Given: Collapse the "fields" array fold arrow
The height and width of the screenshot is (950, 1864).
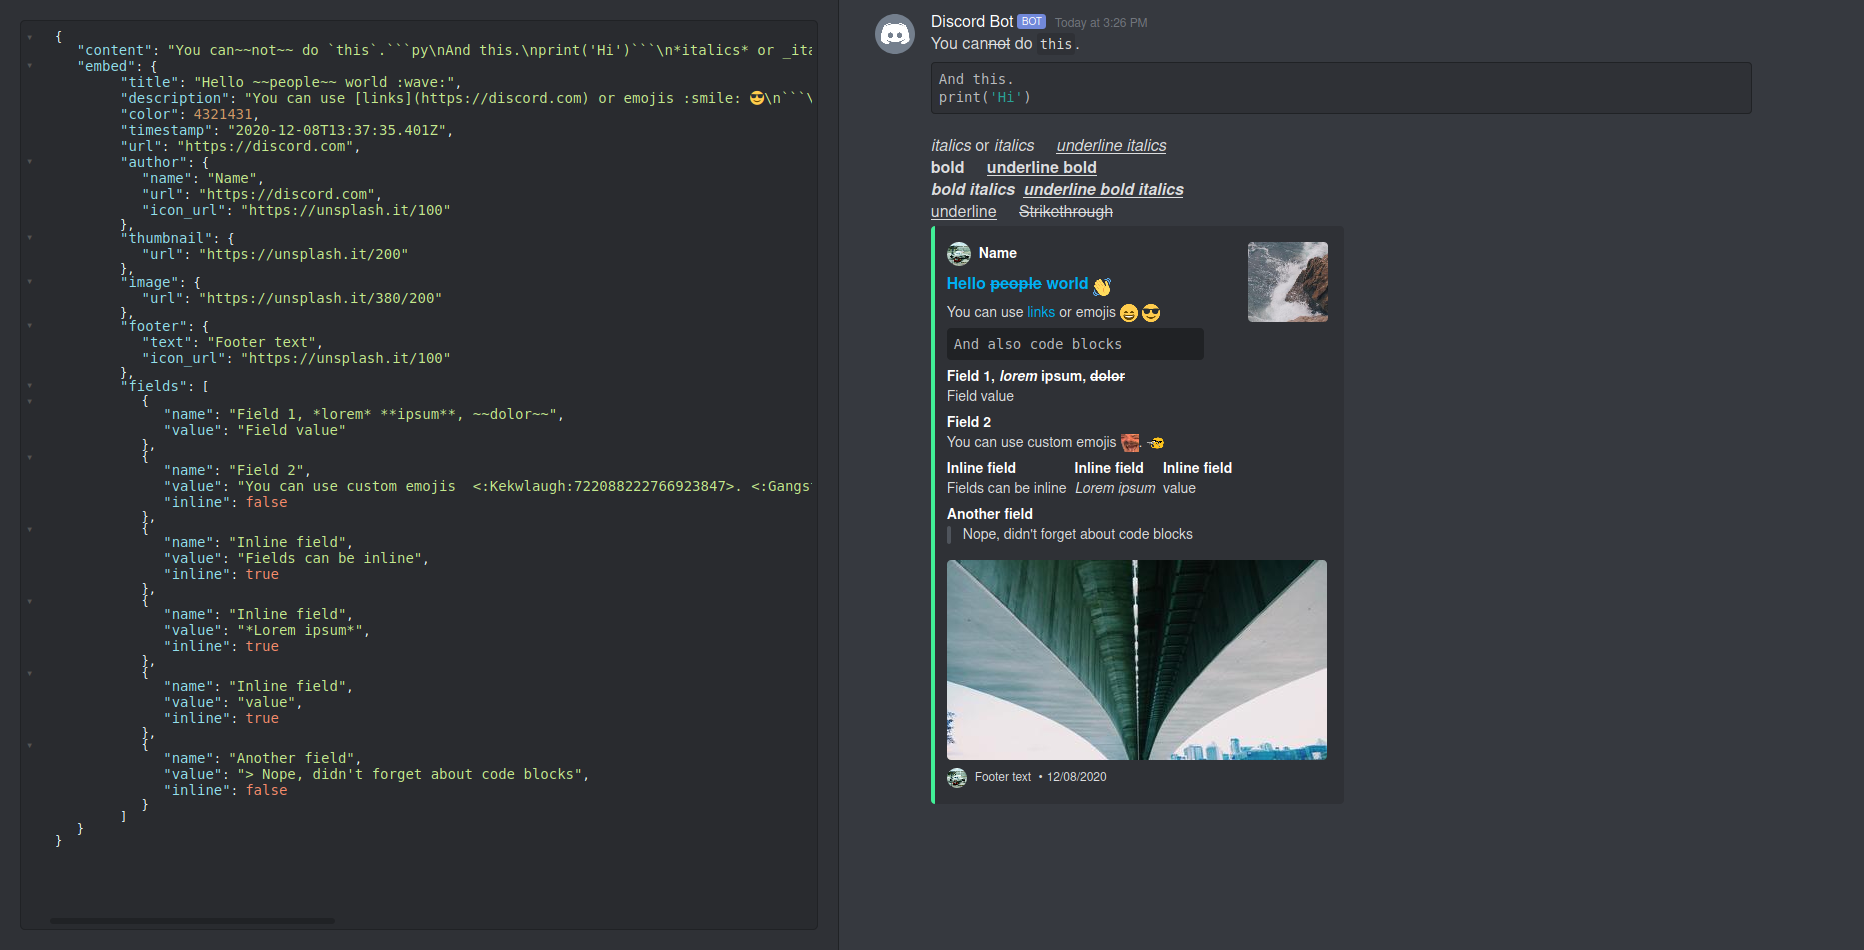Looking at the screenshot, I should click(x=30, y=386).
